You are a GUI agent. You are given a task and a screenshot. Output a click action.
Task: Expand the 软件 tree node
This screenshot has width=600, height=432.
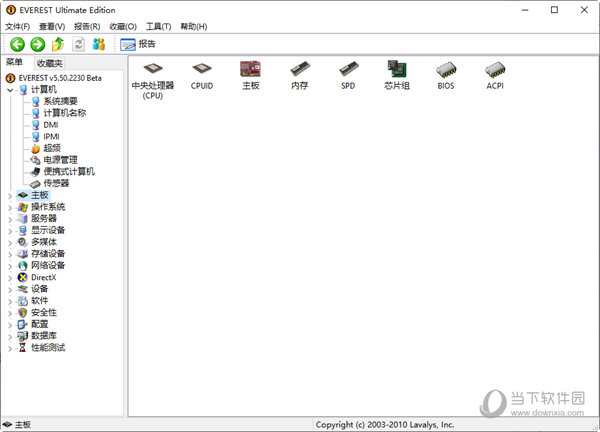coord(10,302)
